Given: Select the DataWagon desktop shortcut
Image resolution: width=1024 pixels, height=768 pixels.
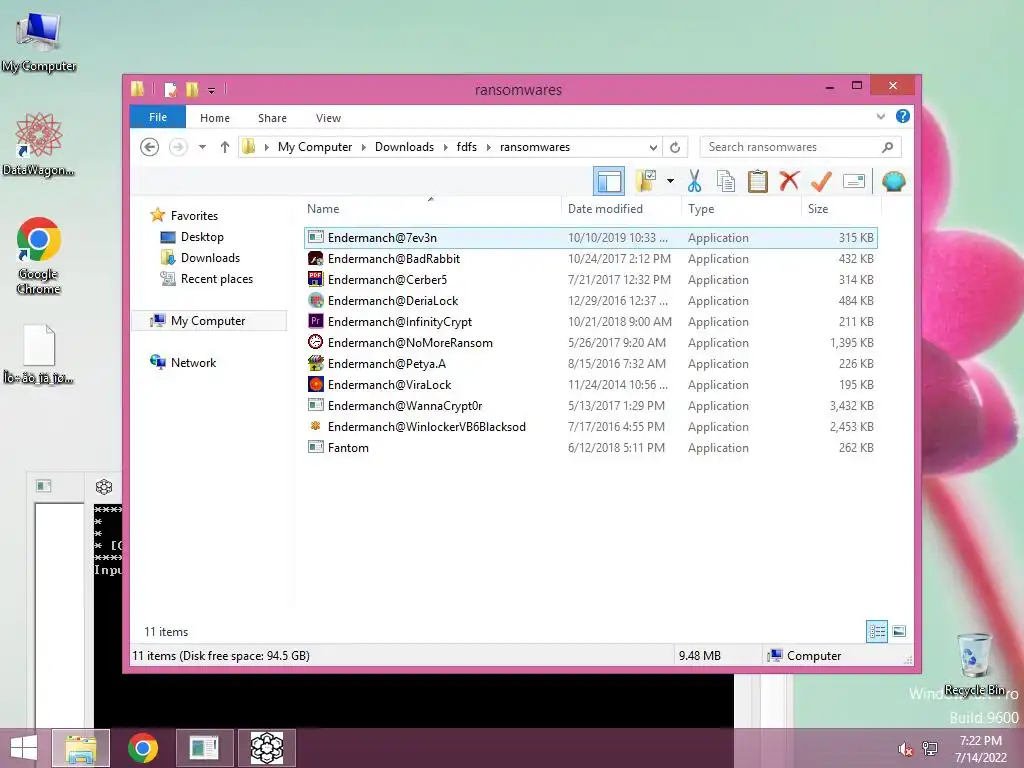Looking at the screenshot, I should click(39, 144).
